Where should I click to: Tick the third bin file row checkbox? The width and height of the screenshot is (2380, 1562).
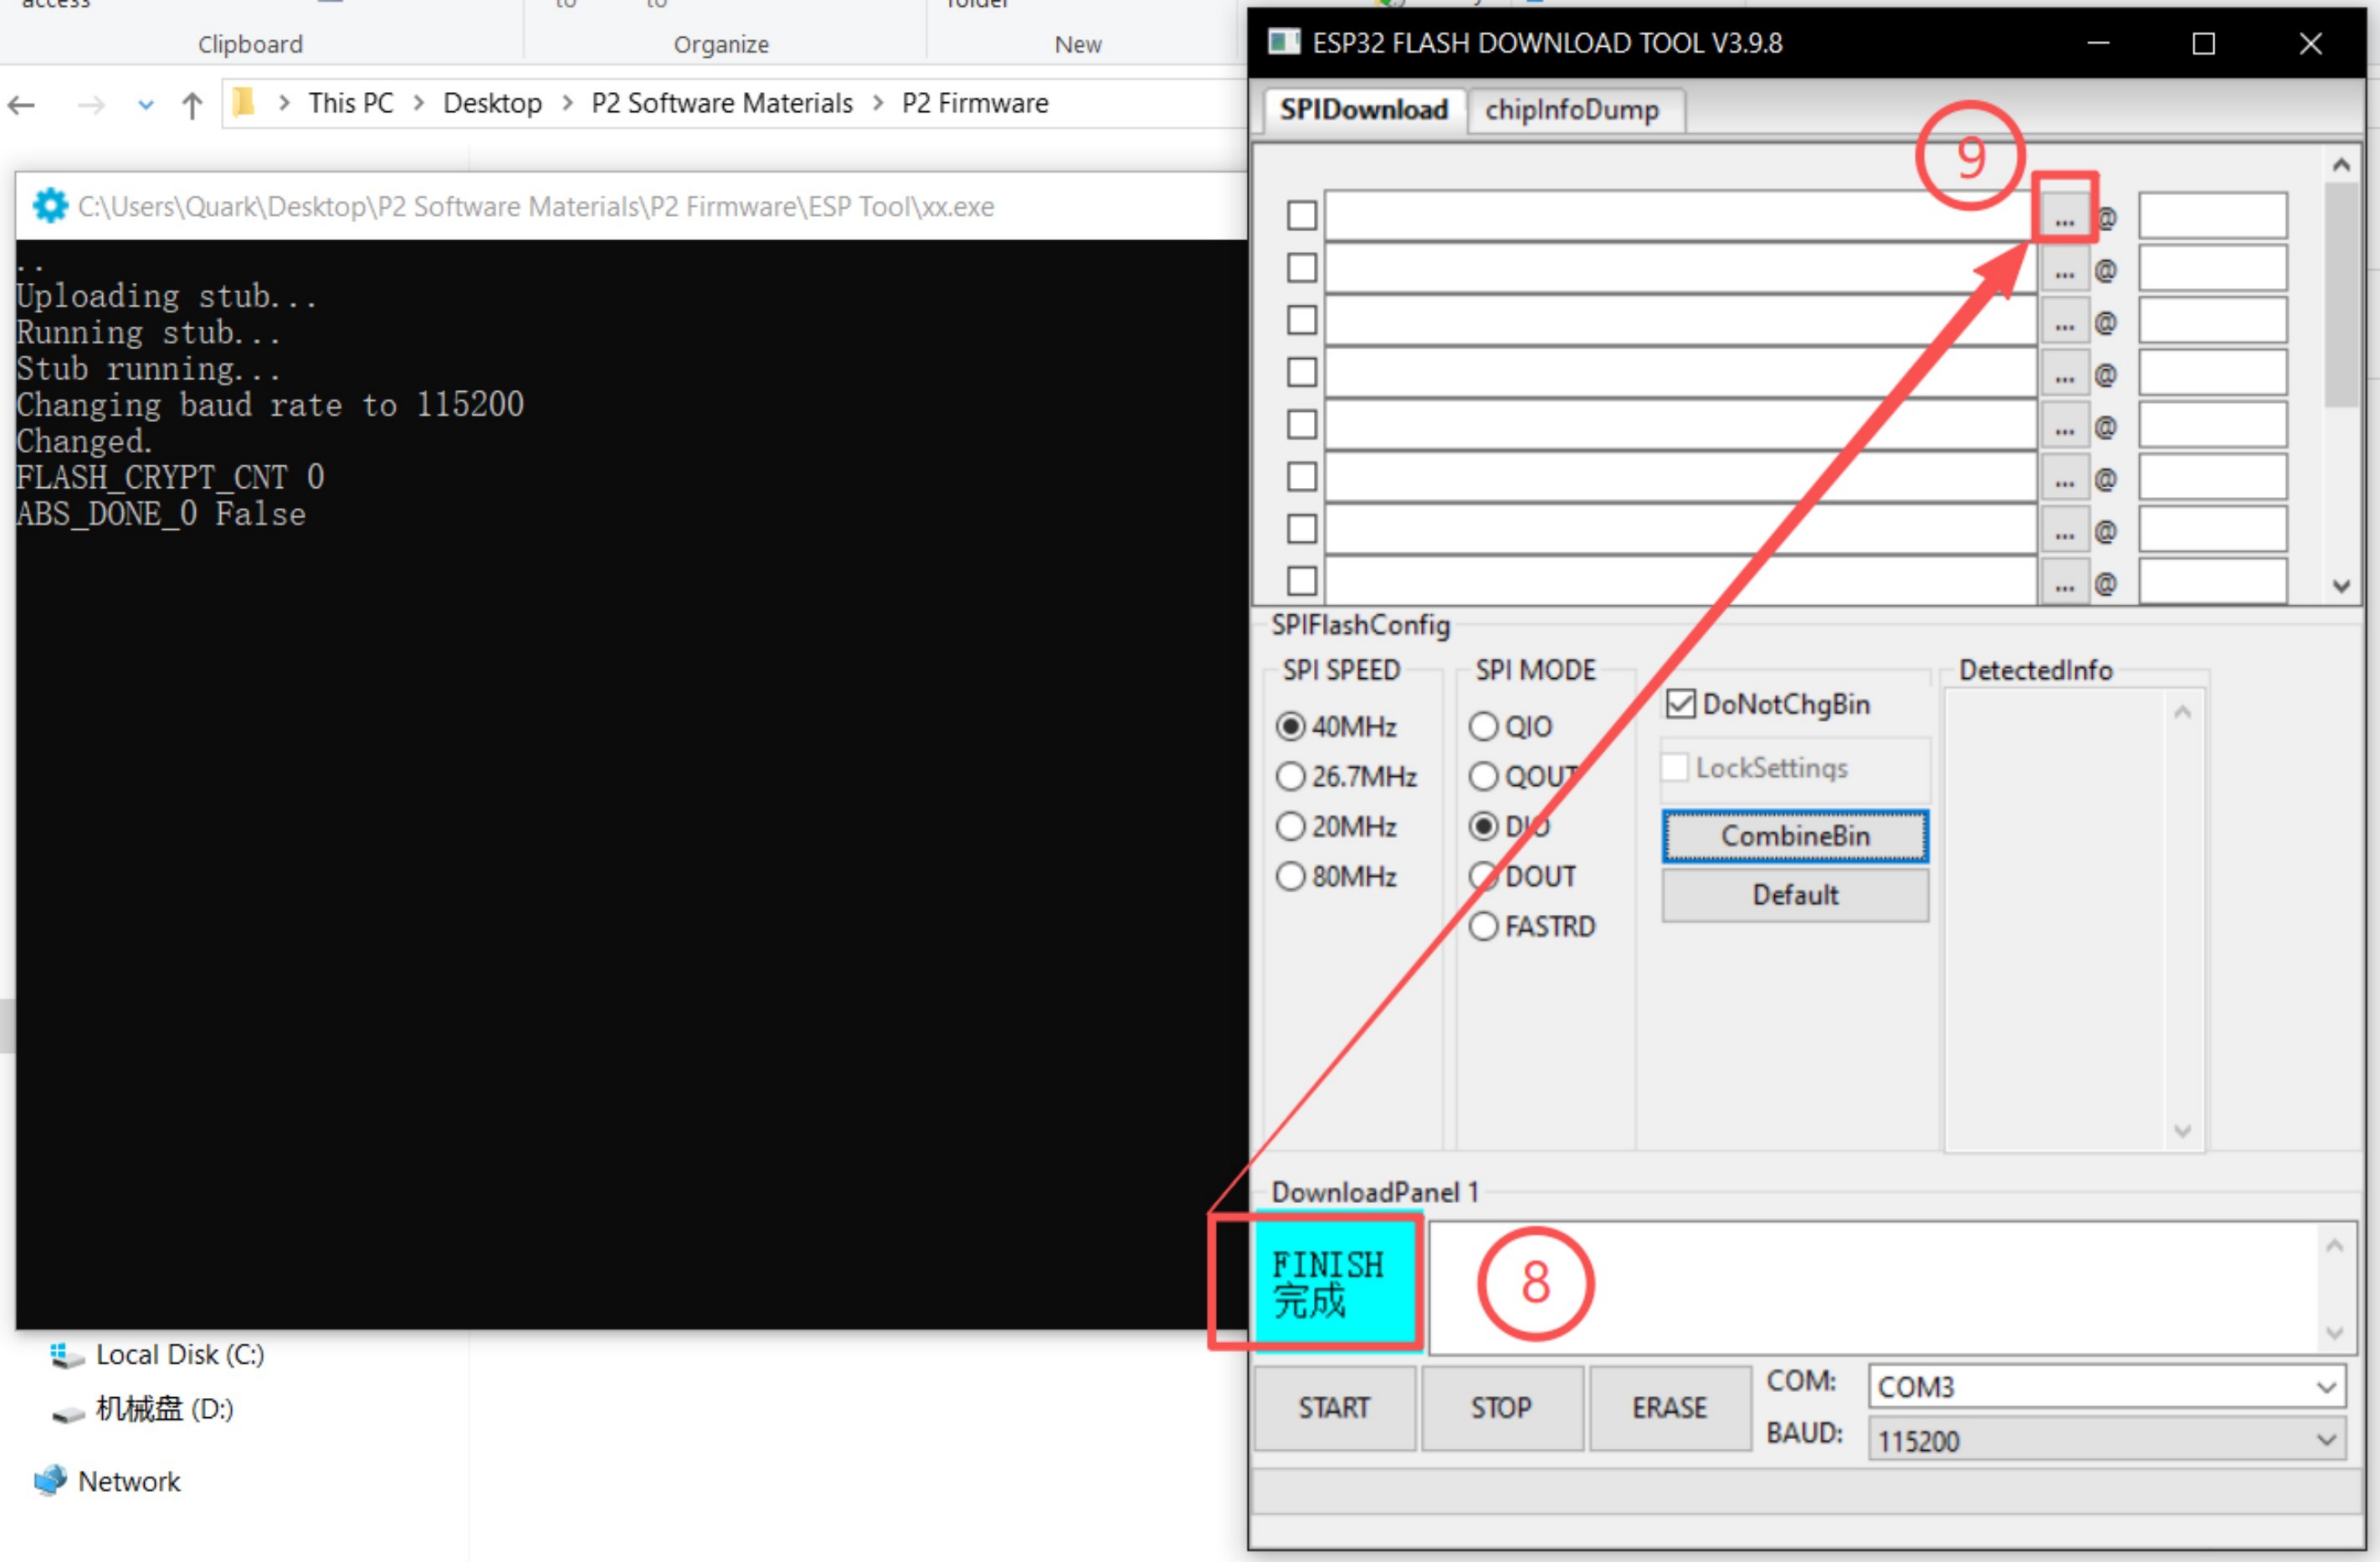[1301, 320]
